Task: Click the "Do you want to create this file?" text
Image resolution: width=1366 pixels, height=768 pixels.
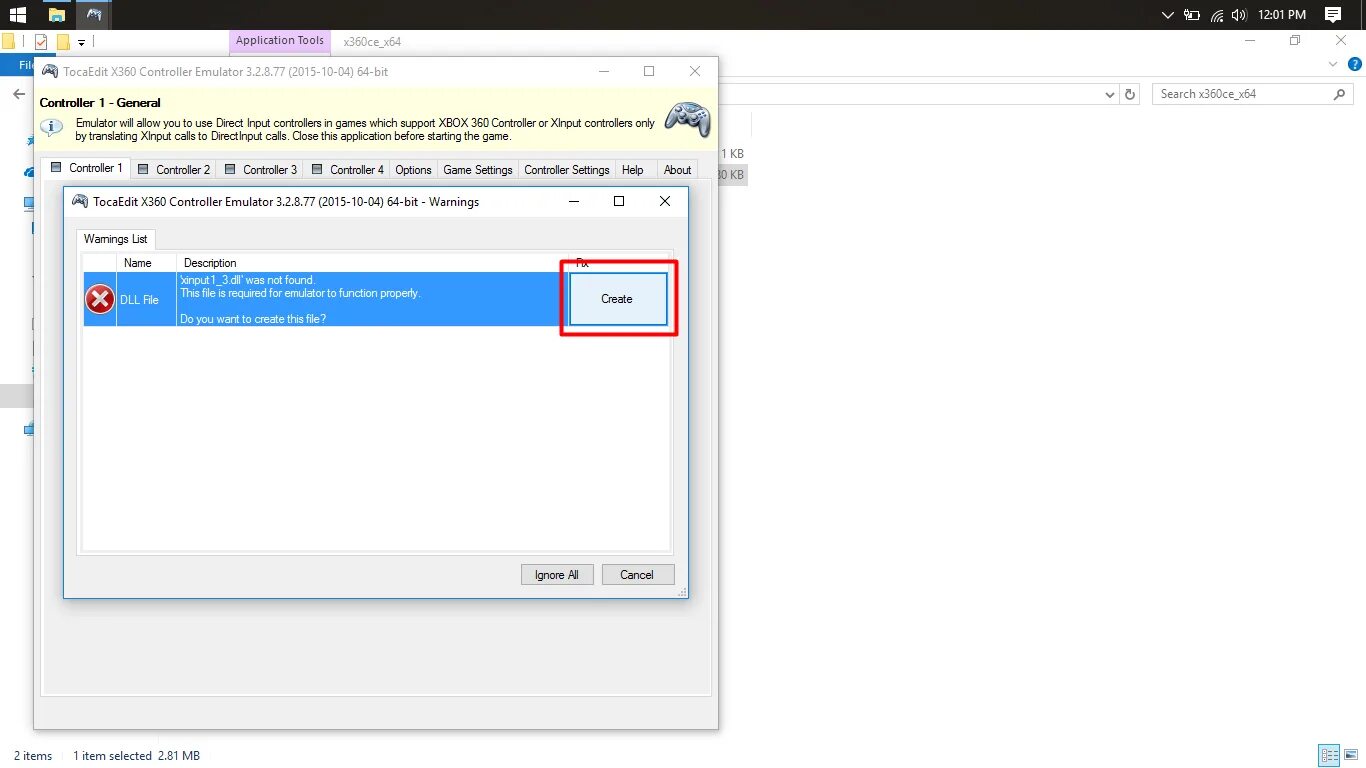Action: click(253, 319)
